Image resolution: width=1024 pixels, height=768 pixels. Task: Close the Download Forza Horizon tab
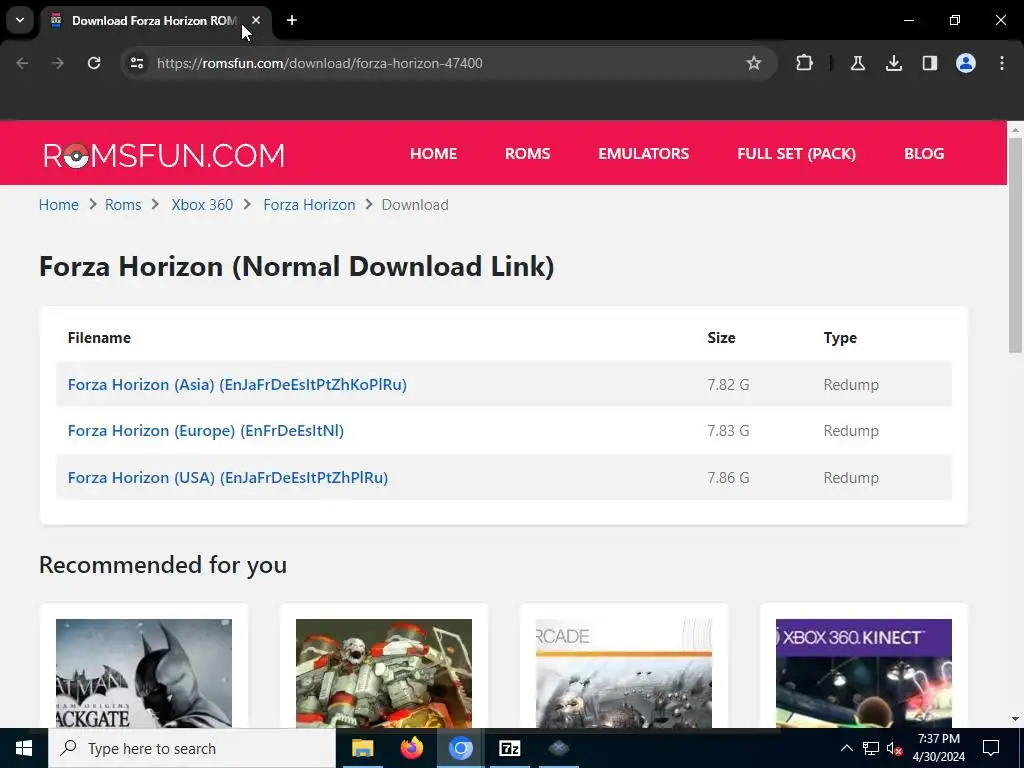click(x=256, y=20)
